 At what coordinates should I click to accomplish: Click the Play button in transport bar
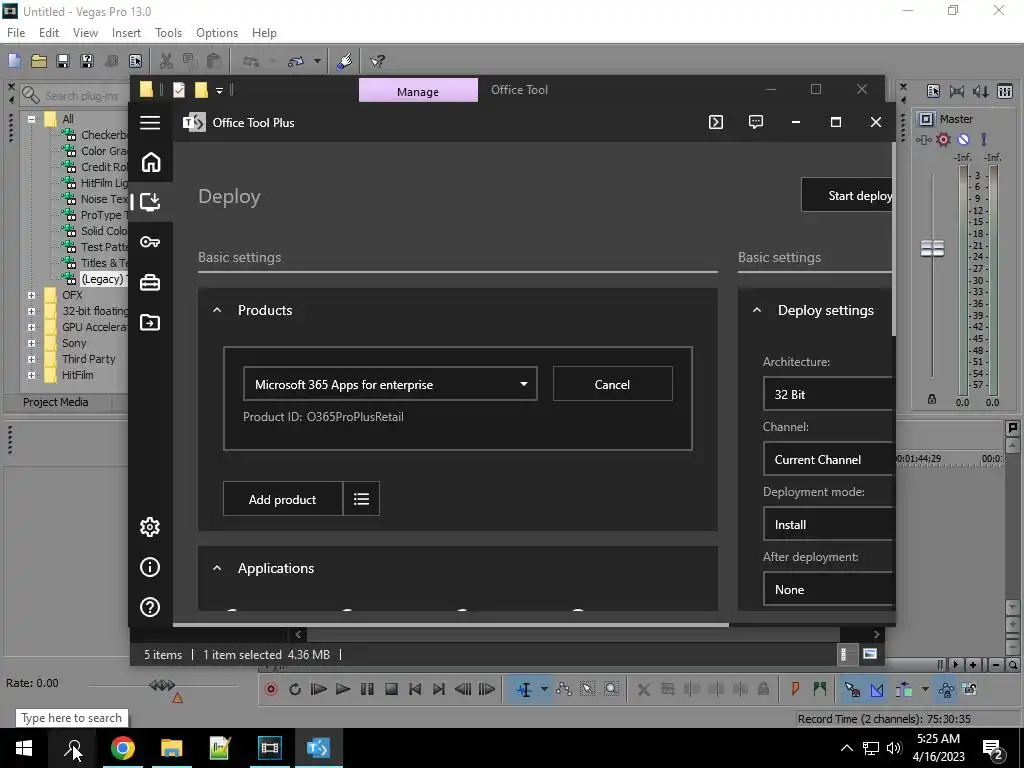pyautogui.click(x=343, y=690)
